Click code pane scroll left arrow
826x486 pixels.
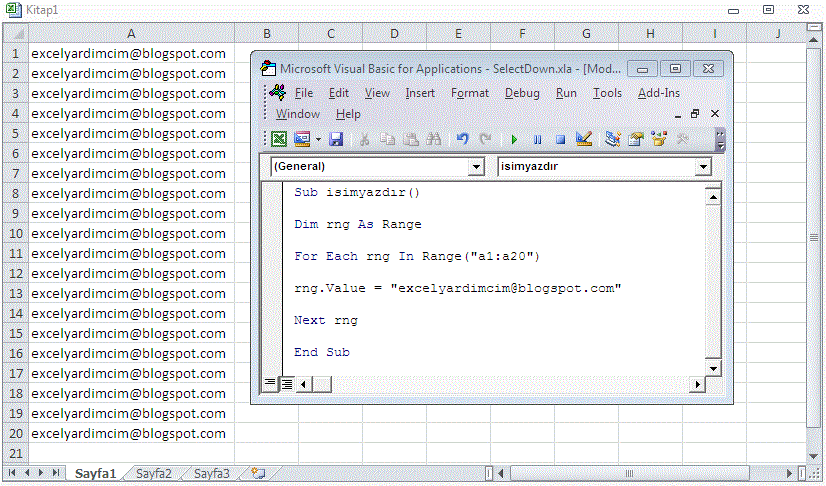(303, 384)
